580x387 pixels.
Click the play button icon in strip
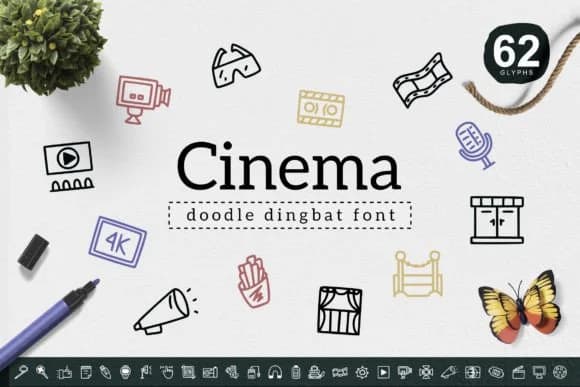[383, 372]
